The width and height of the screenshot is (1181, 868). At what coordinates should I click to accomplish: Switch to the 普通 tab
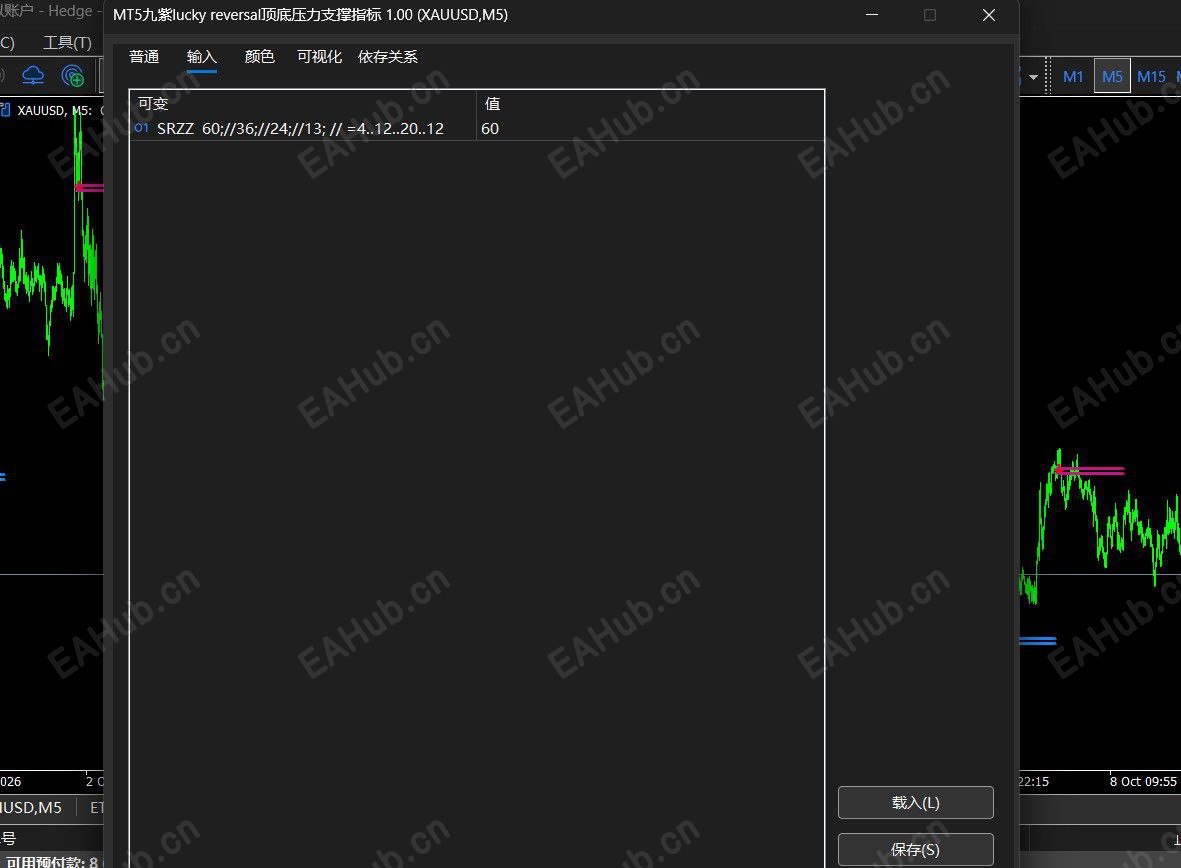144,57
